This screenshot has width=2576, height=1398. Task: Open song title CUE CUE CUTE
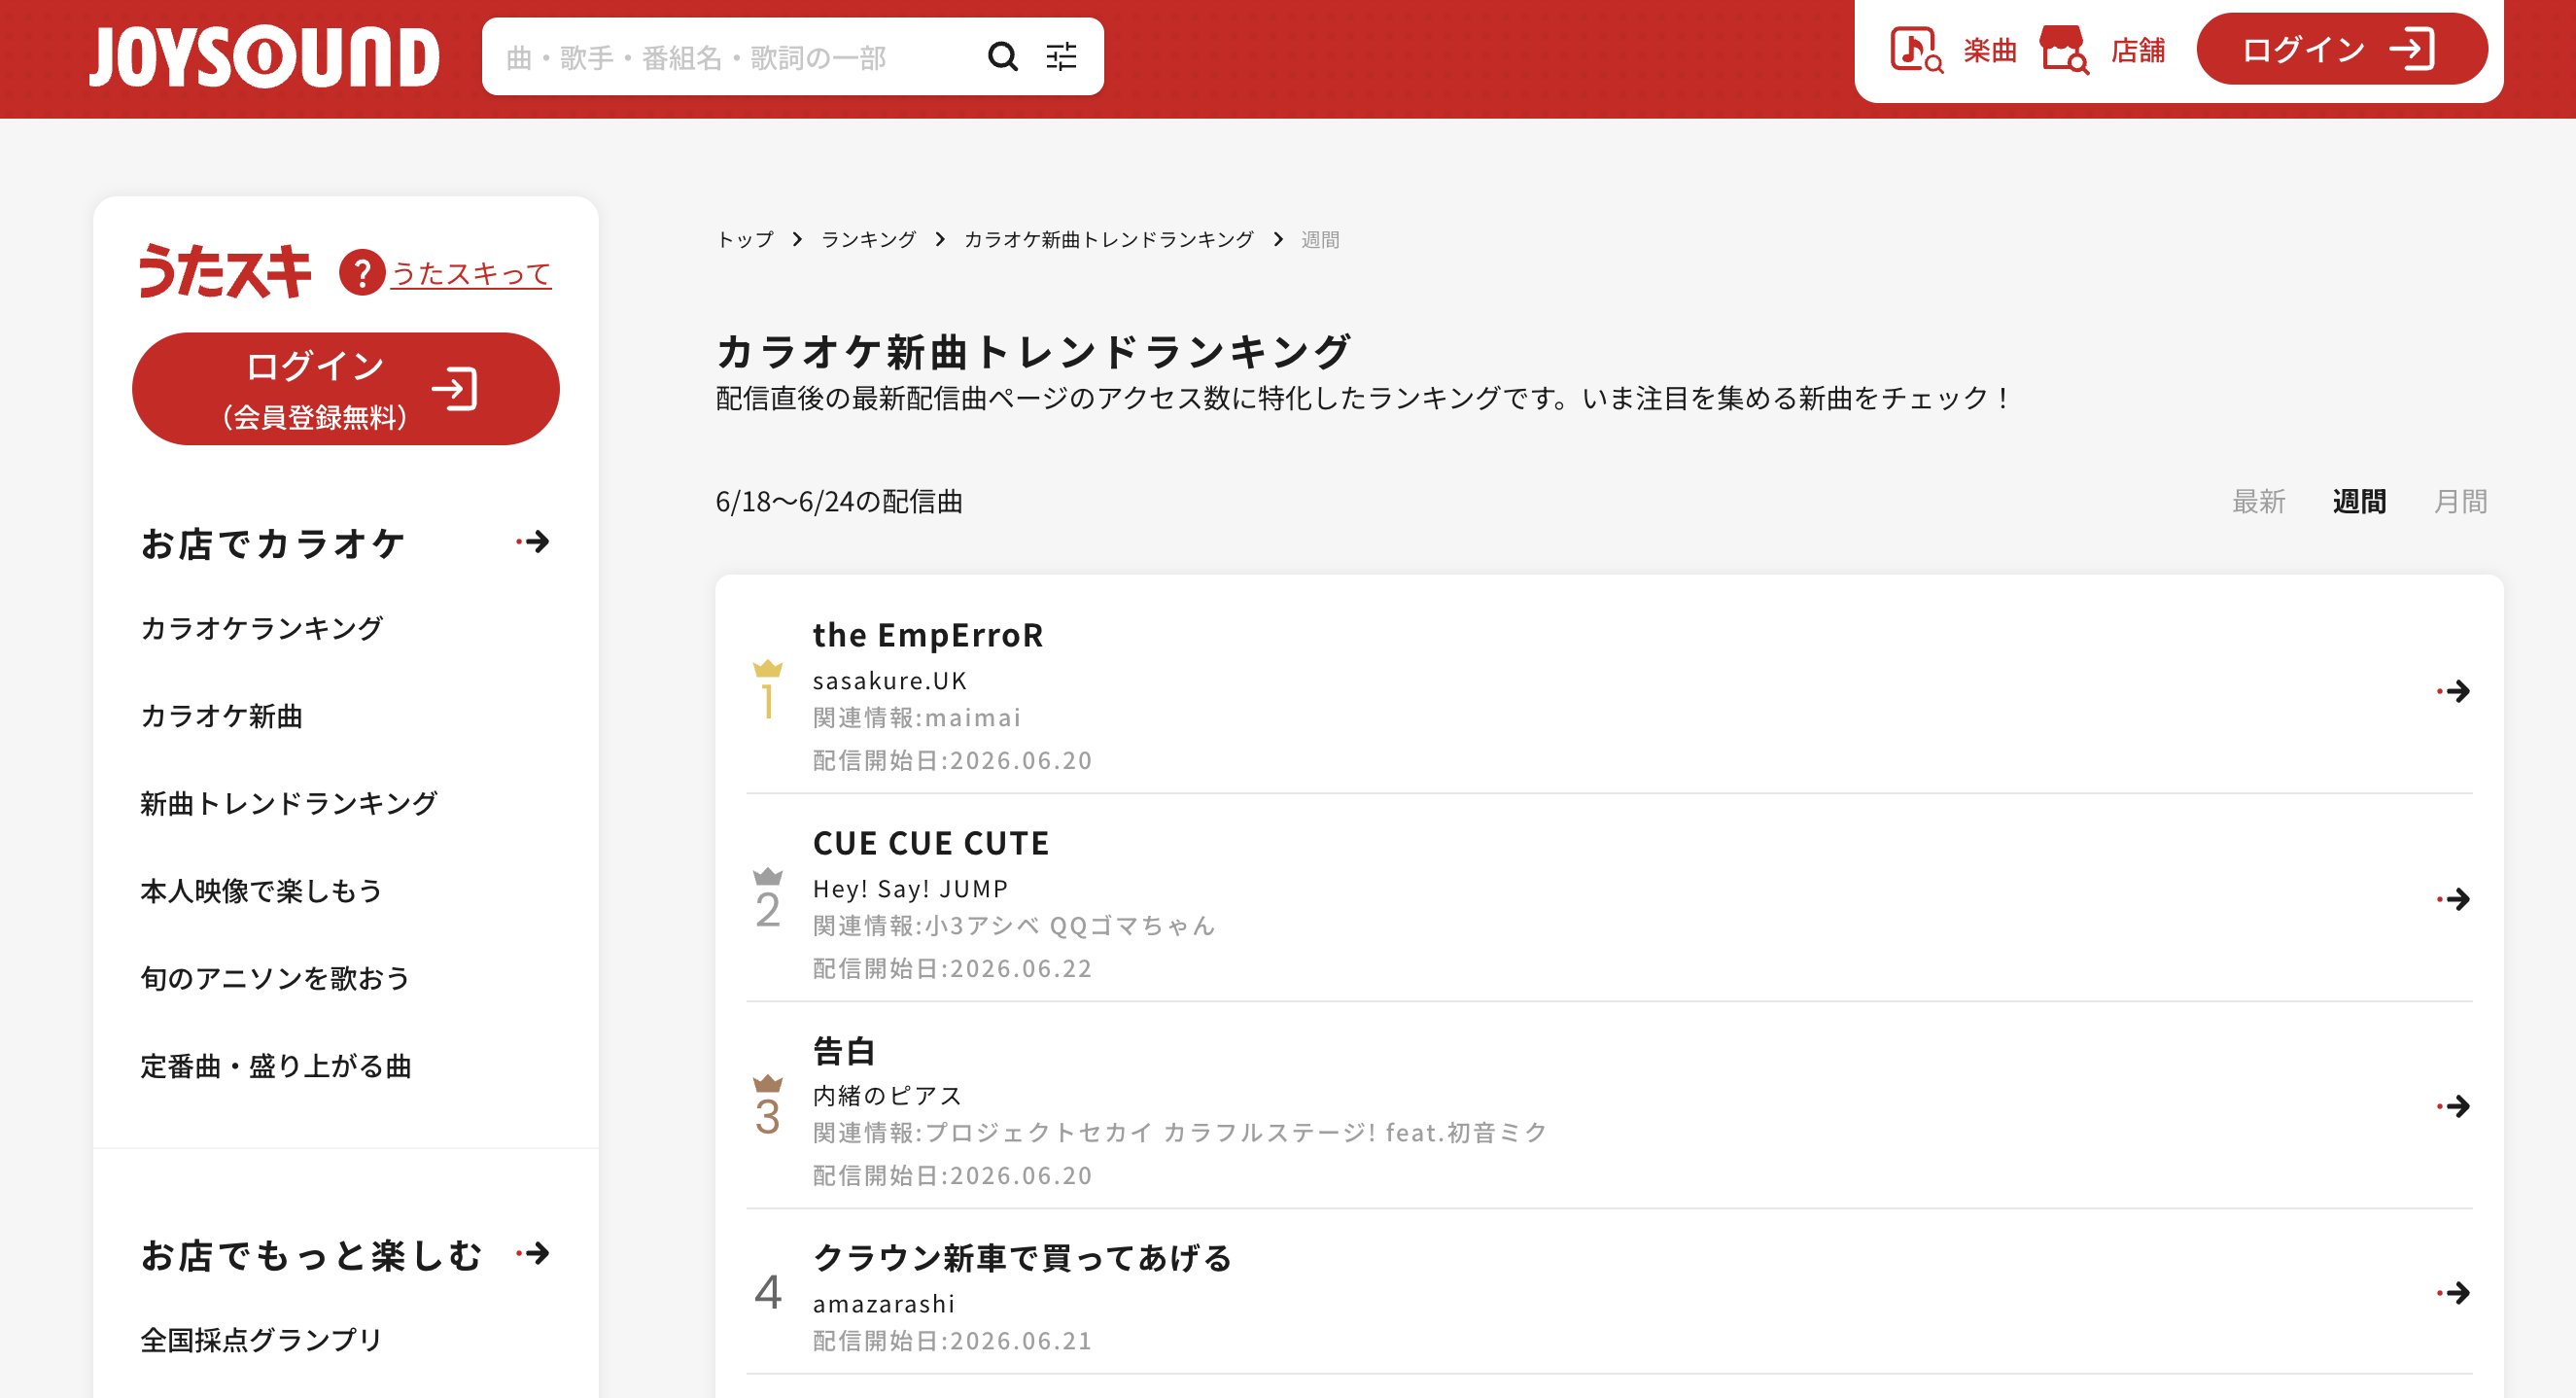point(931,843)
